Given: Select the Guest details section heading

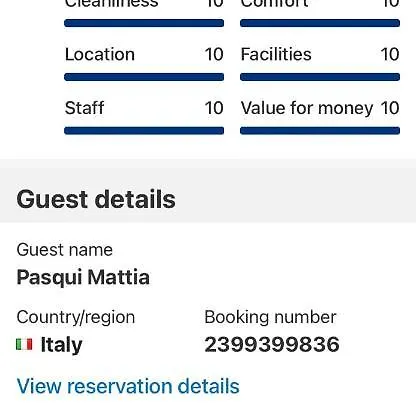Looking at the screenshot, I should coord(96,199).
